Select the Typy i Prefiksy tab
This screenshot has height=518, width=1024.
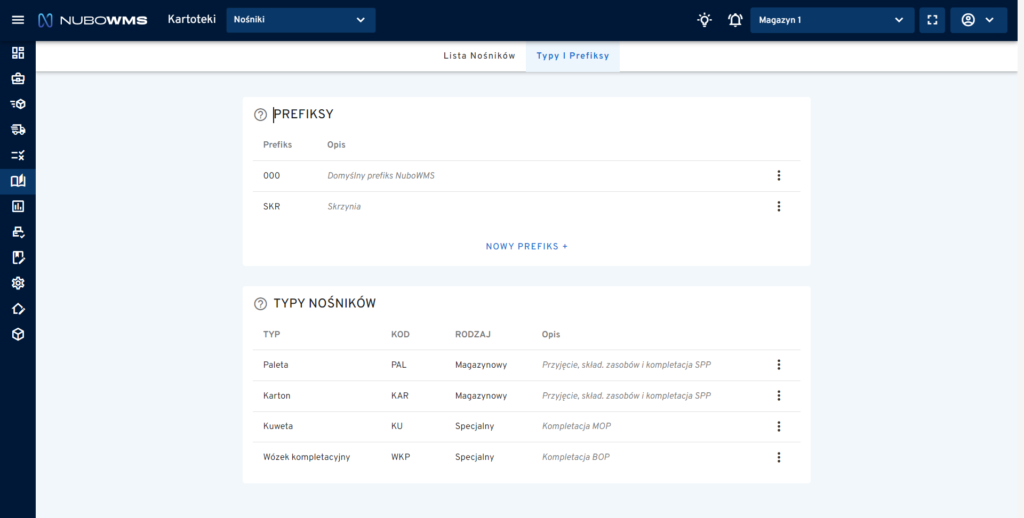[573, 56]
